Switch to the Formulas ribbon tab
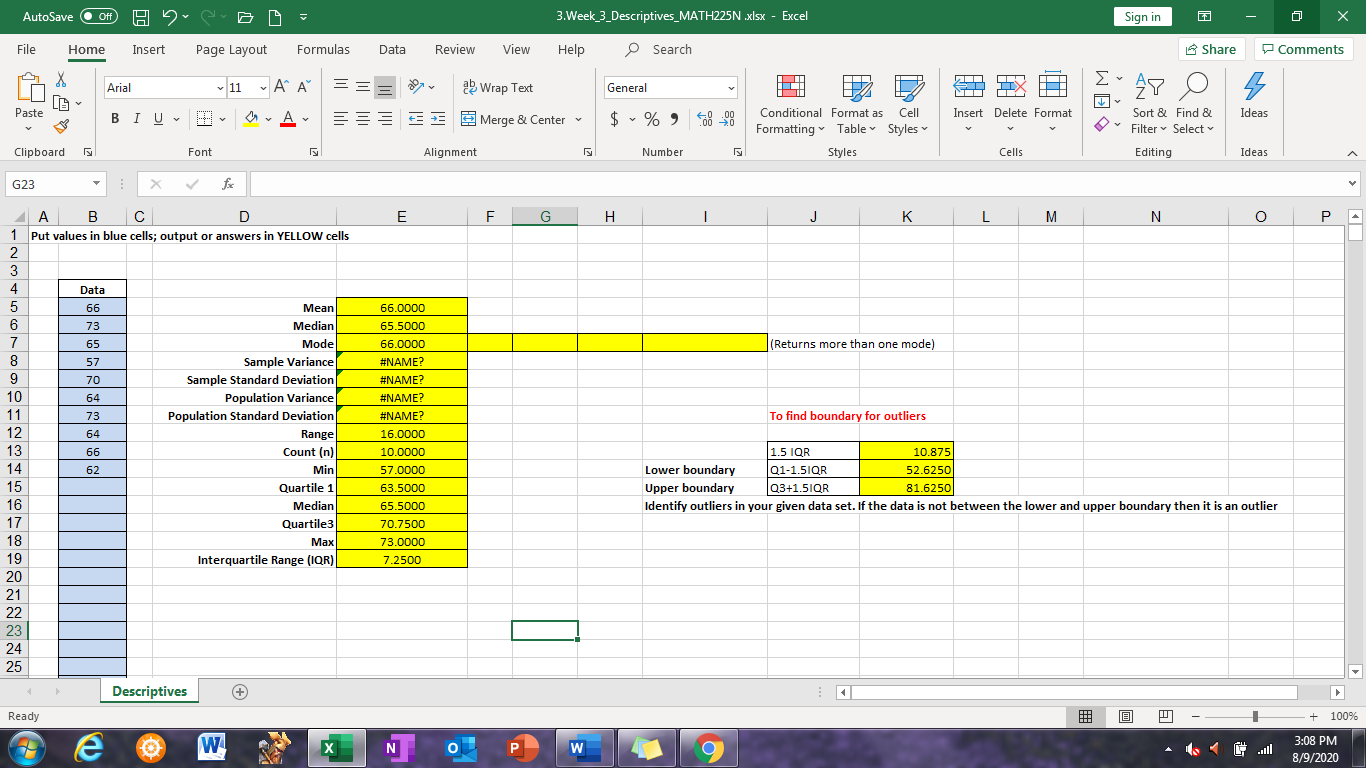This screenshot has width=1366, height=768. pyautogui.click(x=323, y=49)
